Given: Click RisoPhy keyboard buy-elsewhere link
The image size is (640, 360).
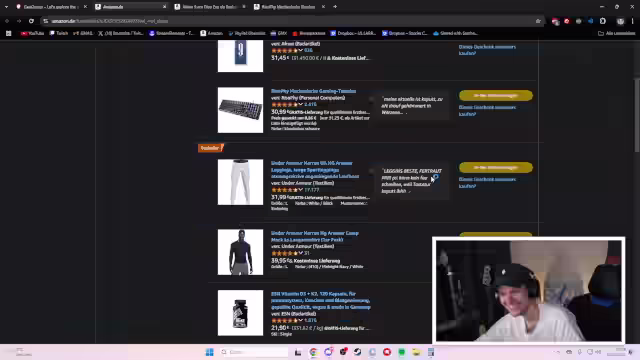Looking at the screenshot, I should tap(487, 111).
